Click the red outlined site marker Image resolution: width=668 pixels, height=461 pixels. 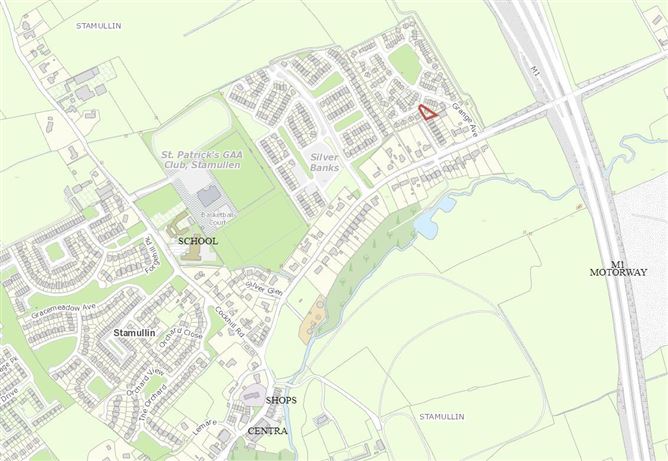click(x=428, y=112)
